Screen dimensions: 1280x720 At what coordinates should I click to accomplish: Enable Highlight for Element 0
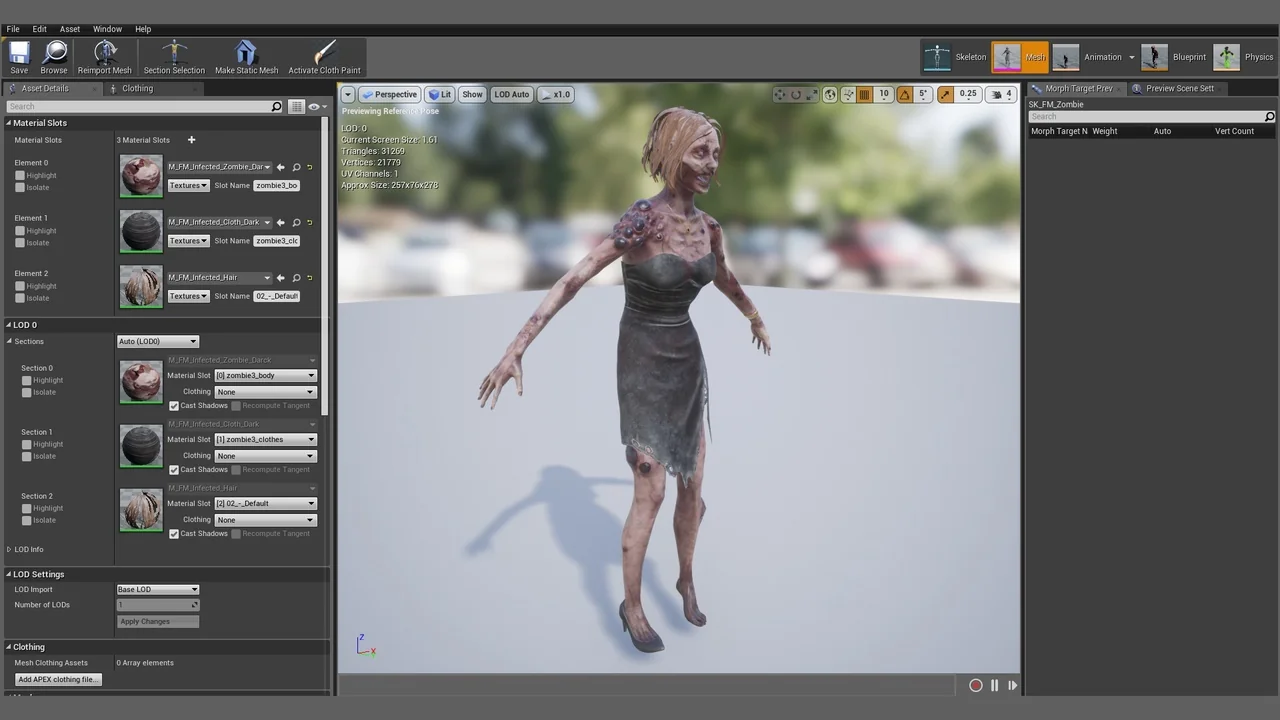[x=20, y=176]
